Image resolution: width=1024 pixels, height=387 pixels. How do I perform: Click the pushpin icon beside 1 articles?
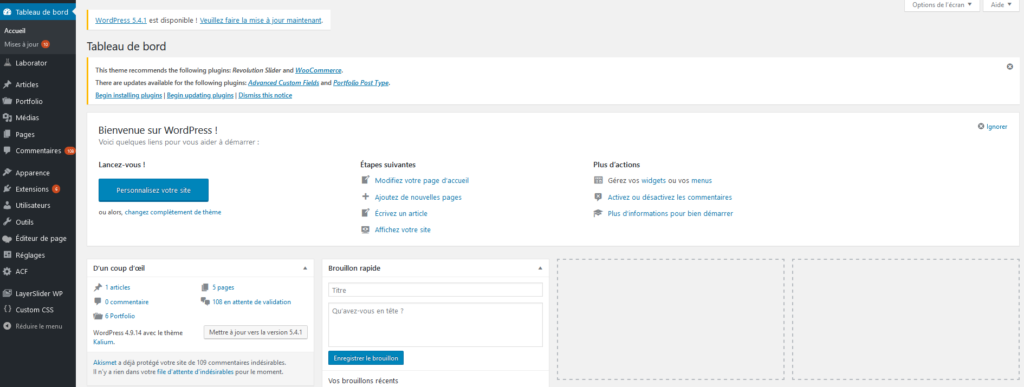[98, 286]
